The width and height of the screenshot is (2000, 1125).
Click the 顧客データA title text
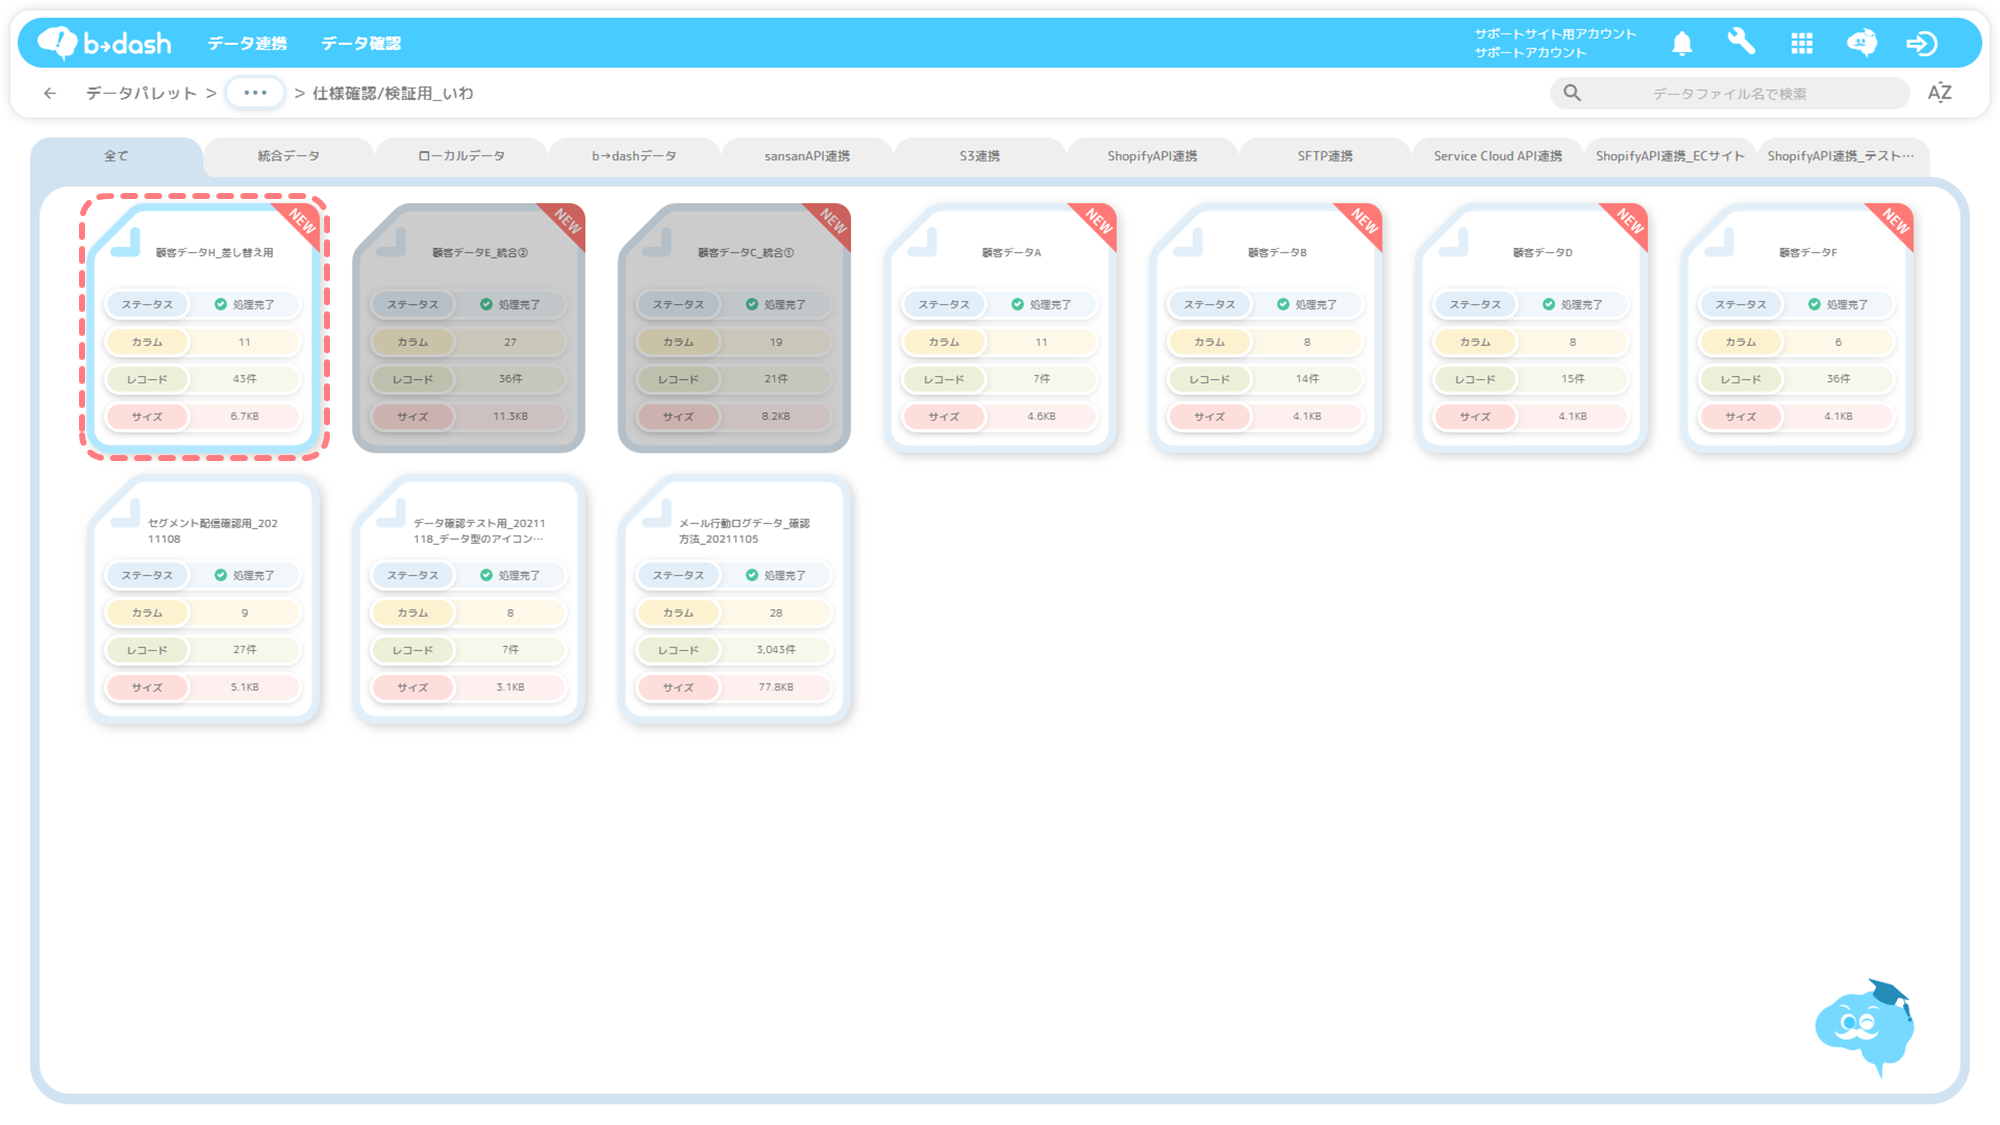tap(1011, 253)
